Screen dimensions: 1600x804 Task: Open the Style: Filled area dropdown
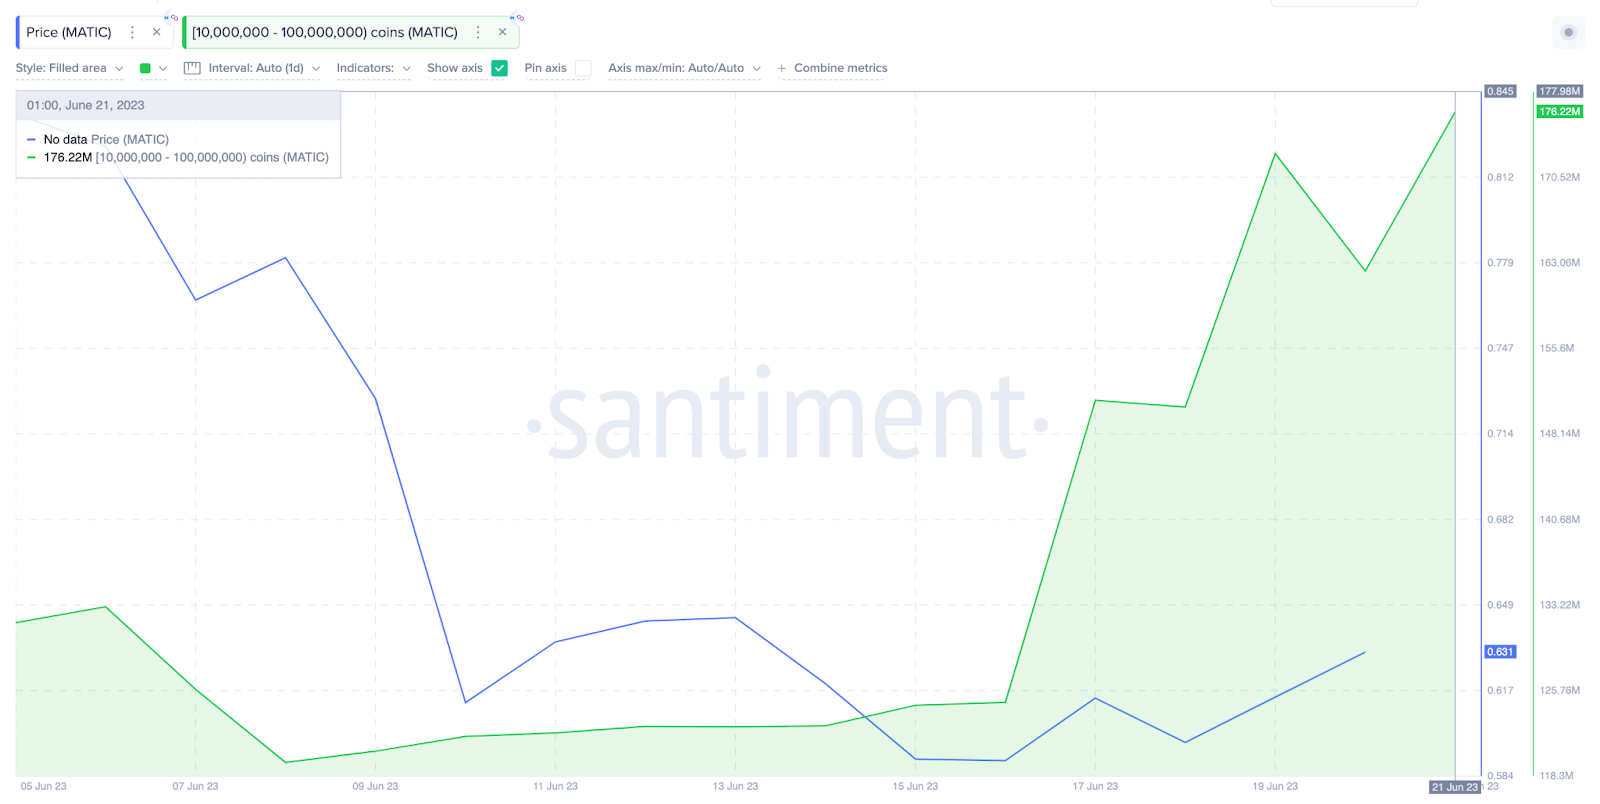coord(70,68)
